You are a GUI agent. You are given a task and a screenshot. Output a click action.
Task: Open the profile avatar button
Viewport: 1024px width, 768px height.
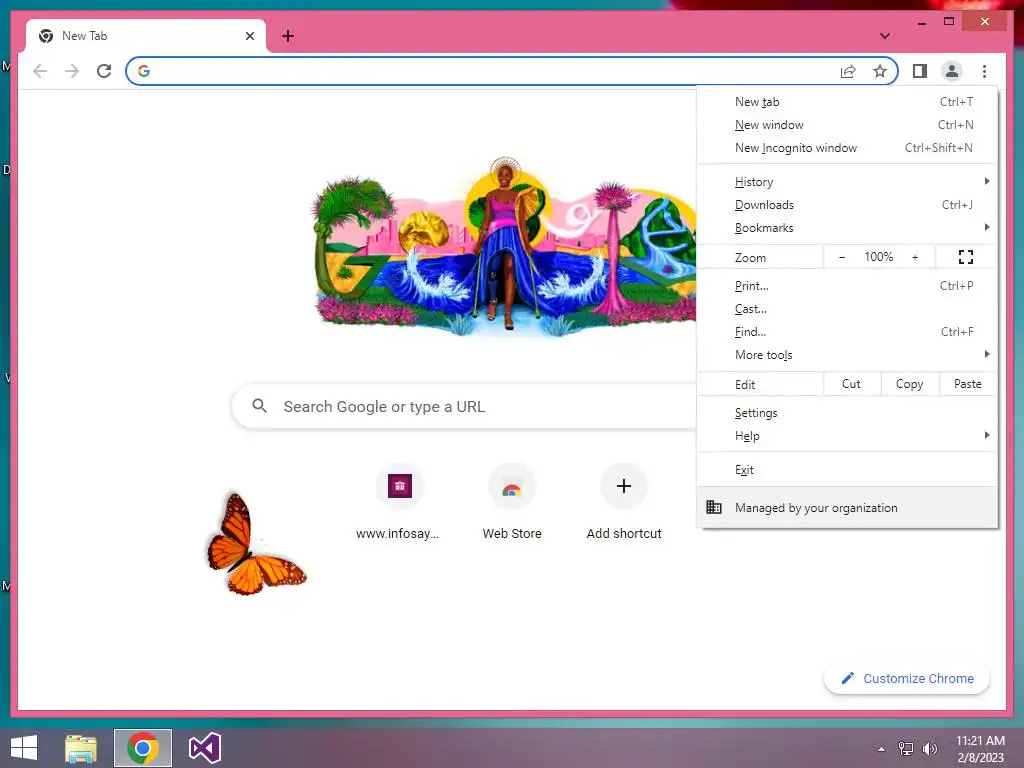(x=952, y=71)
